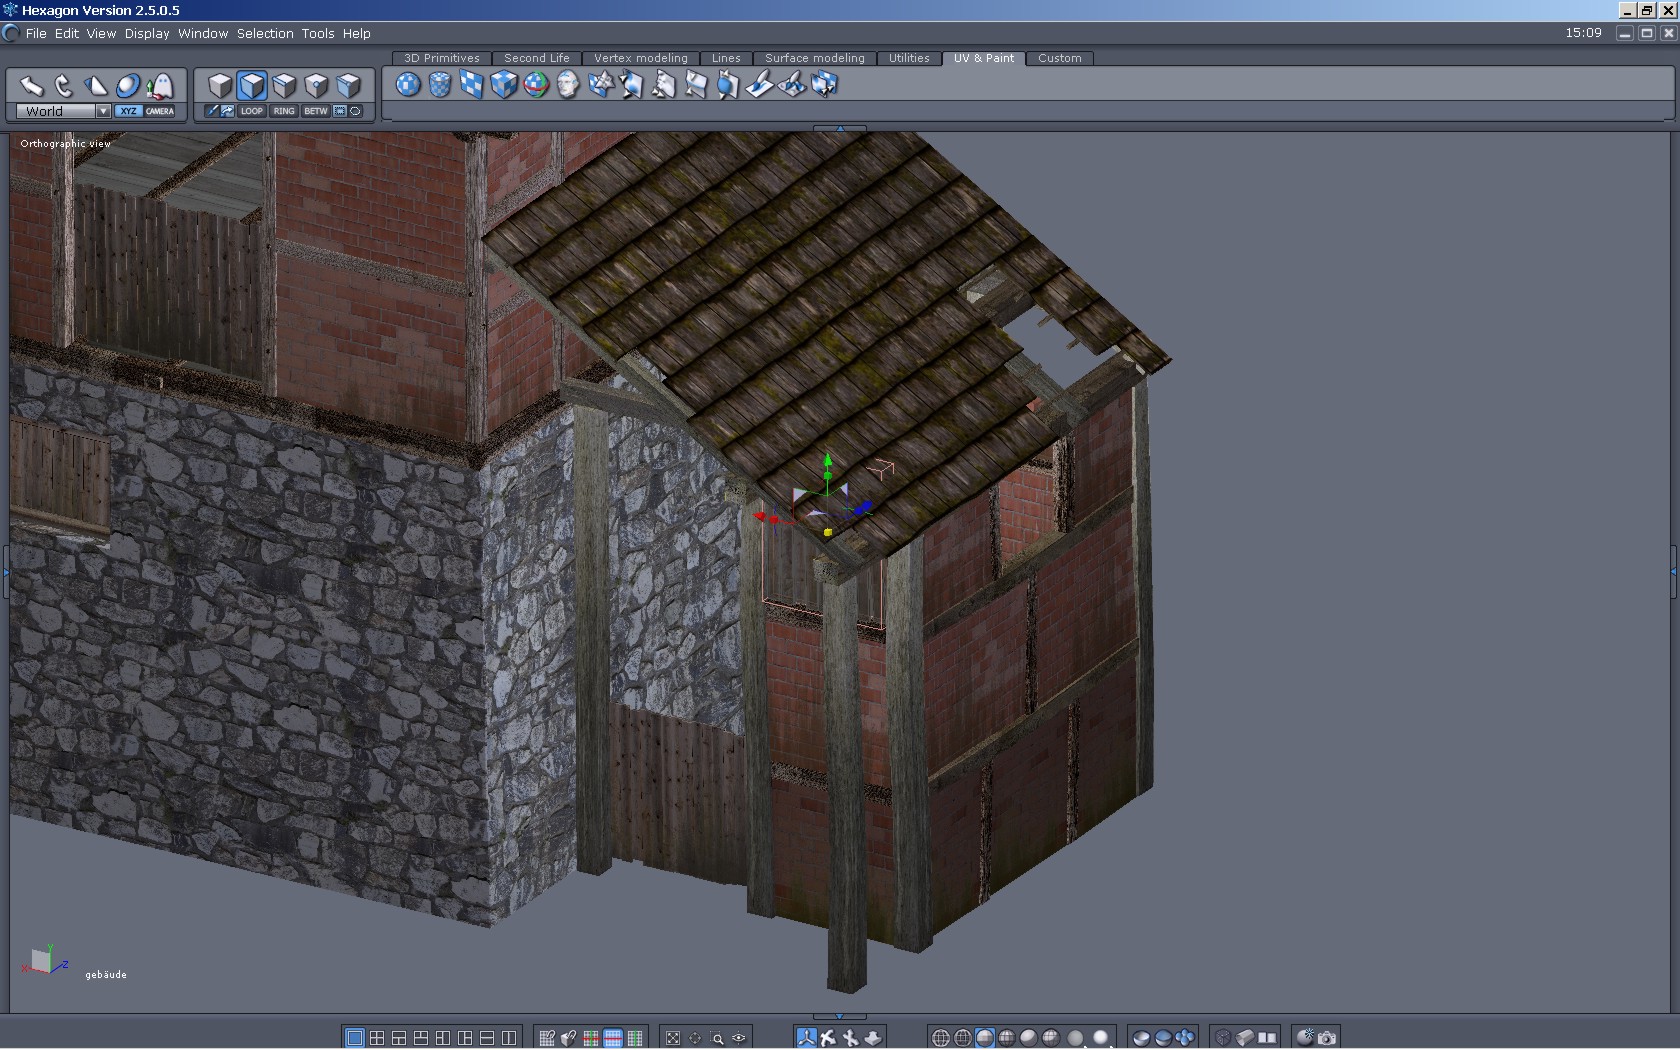Switch to the Vertex modeling tab
Viewport: 1680px width, 1050px height.
tap(641, 58)
